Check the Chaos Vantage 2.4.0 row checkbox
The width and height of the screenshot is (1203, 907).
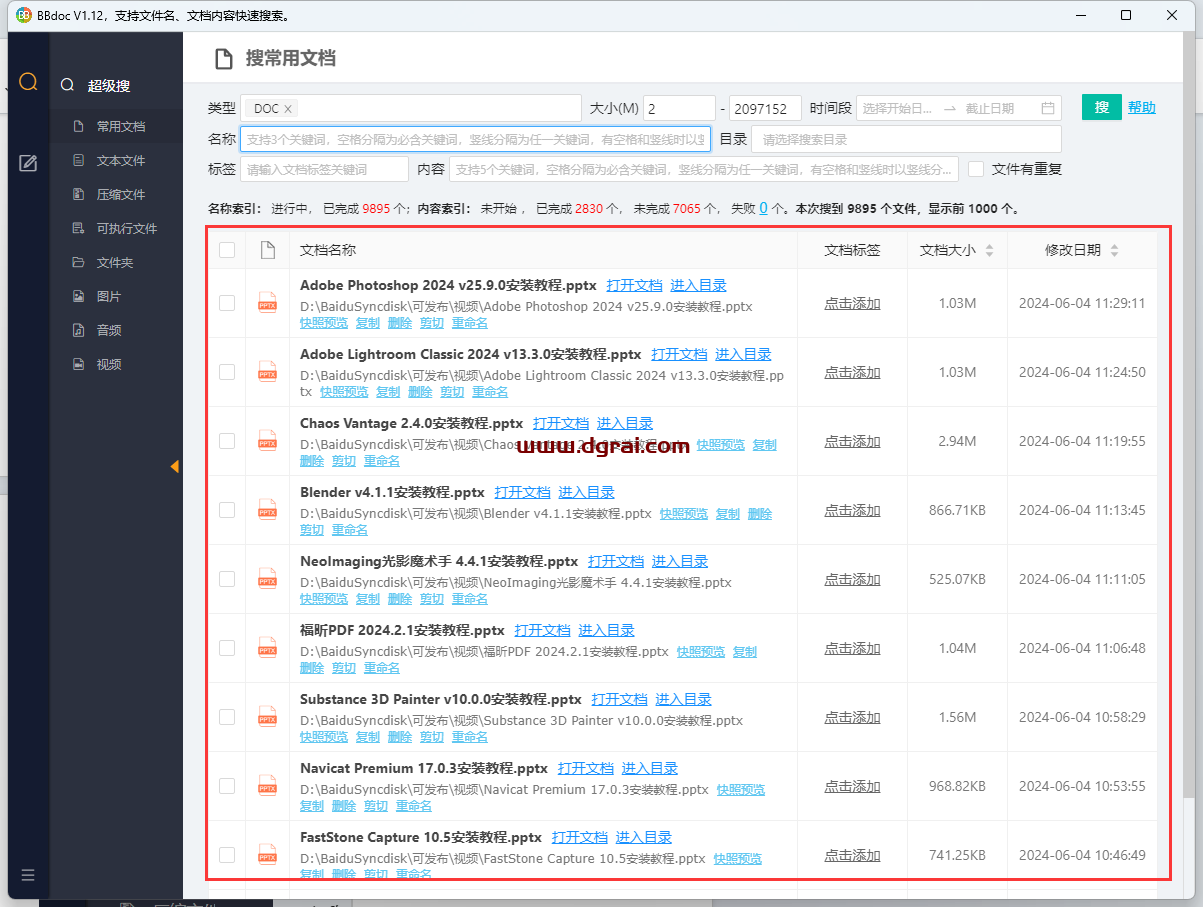[227, 441]
